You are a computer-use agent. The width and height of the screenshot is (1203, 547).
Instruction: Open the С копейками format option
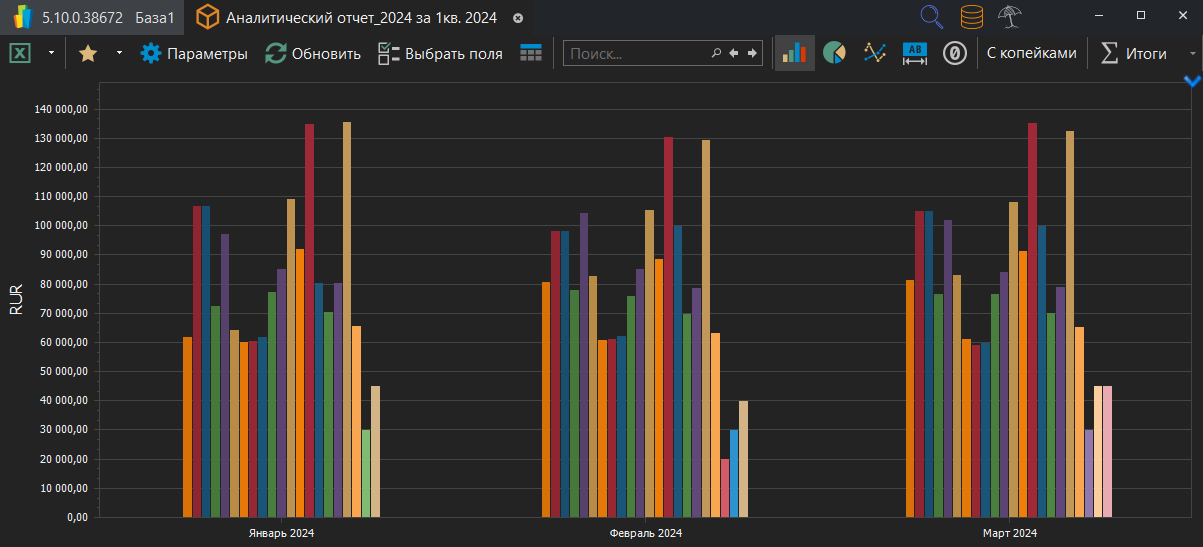[1032, 53]
